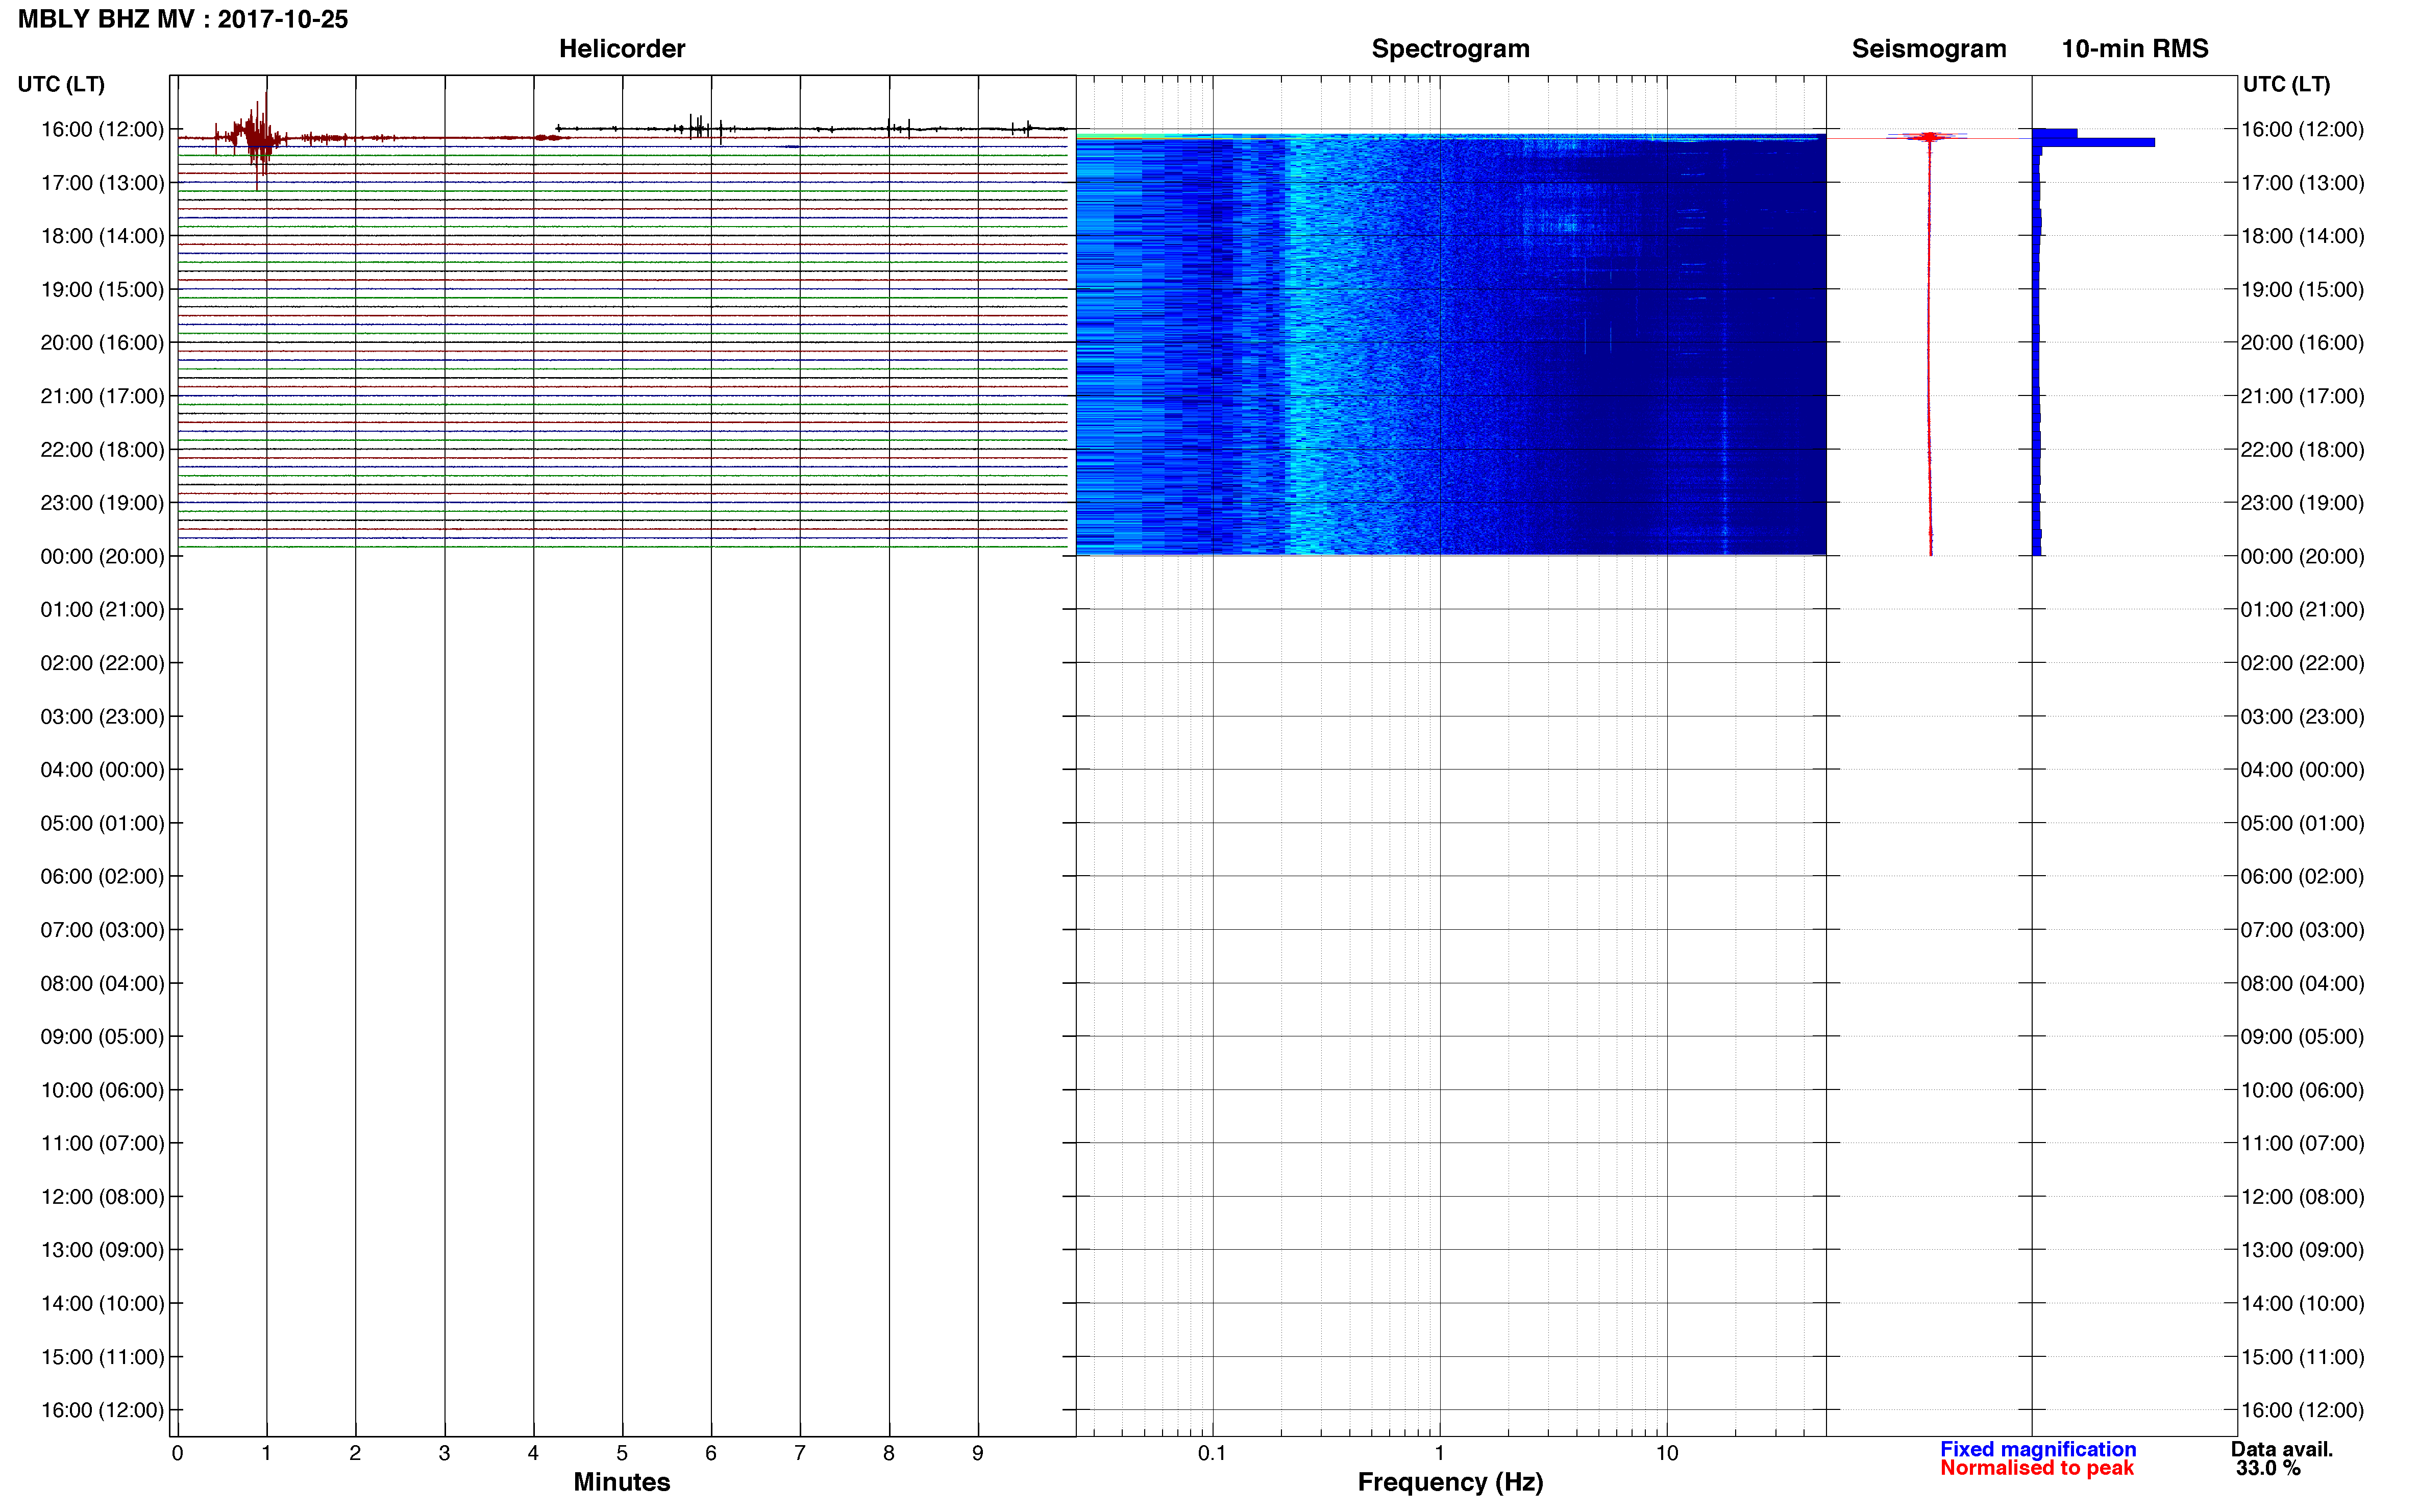Click the 5 tick on the Minutes axis
2419x1512 pixels.
(x=622, y=1454)
